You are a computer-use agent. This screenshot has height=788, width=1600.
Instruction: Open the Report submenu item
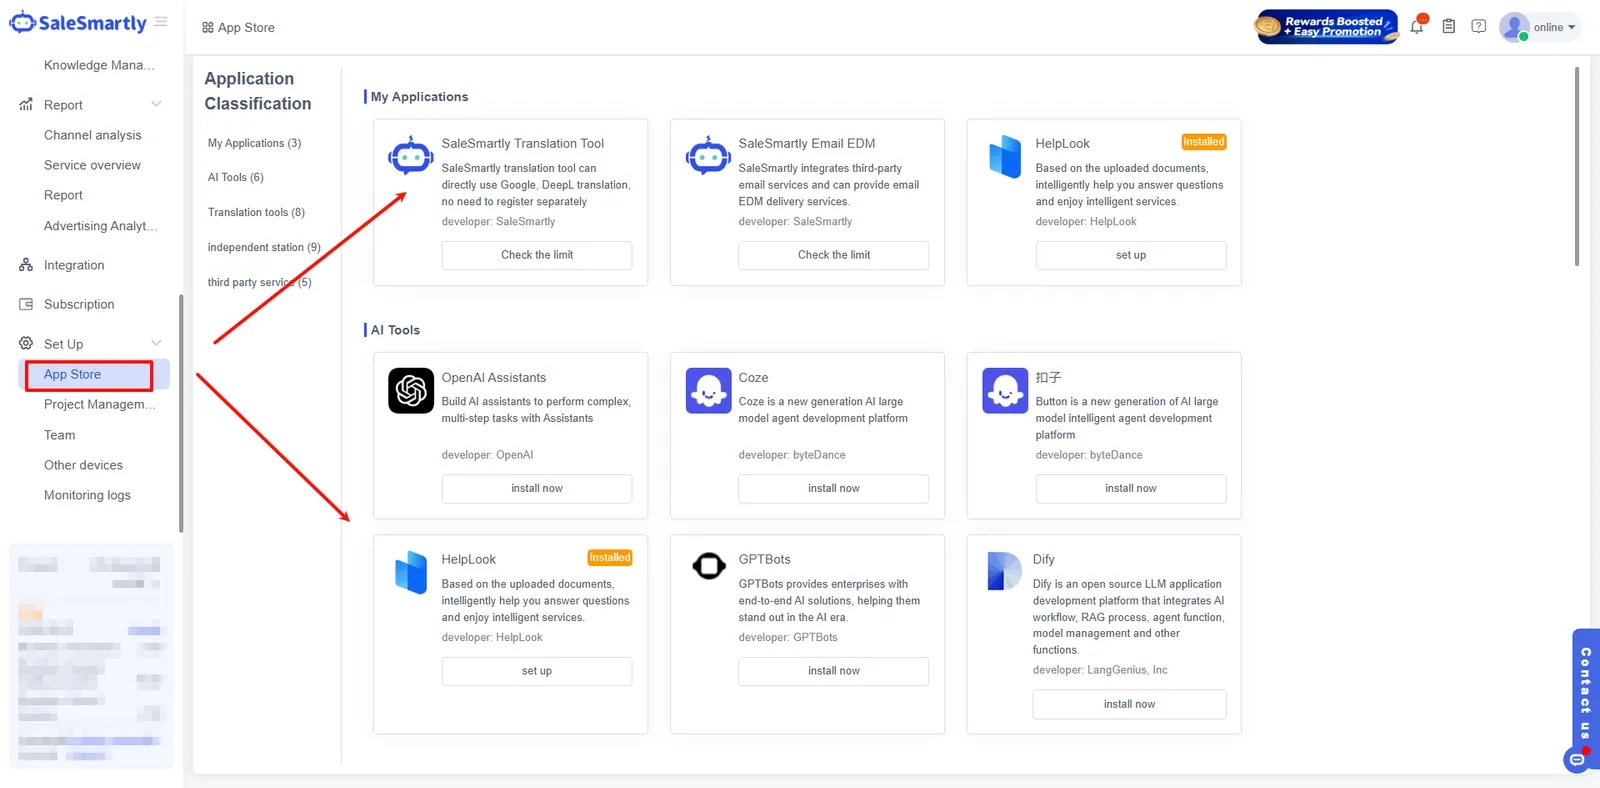coord(63,195)
